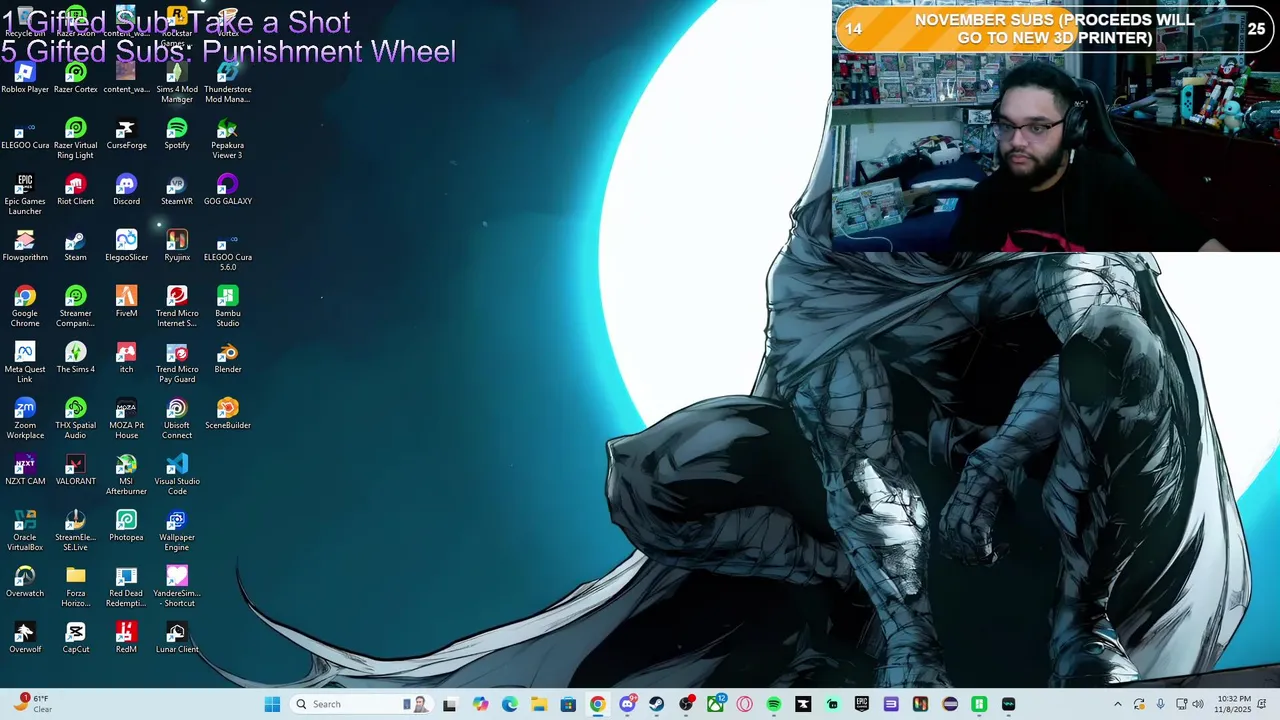Select the Thunderstore Mod Manager icon
The width and height of the screenshot is (1280, 720).
pos(228,84)
